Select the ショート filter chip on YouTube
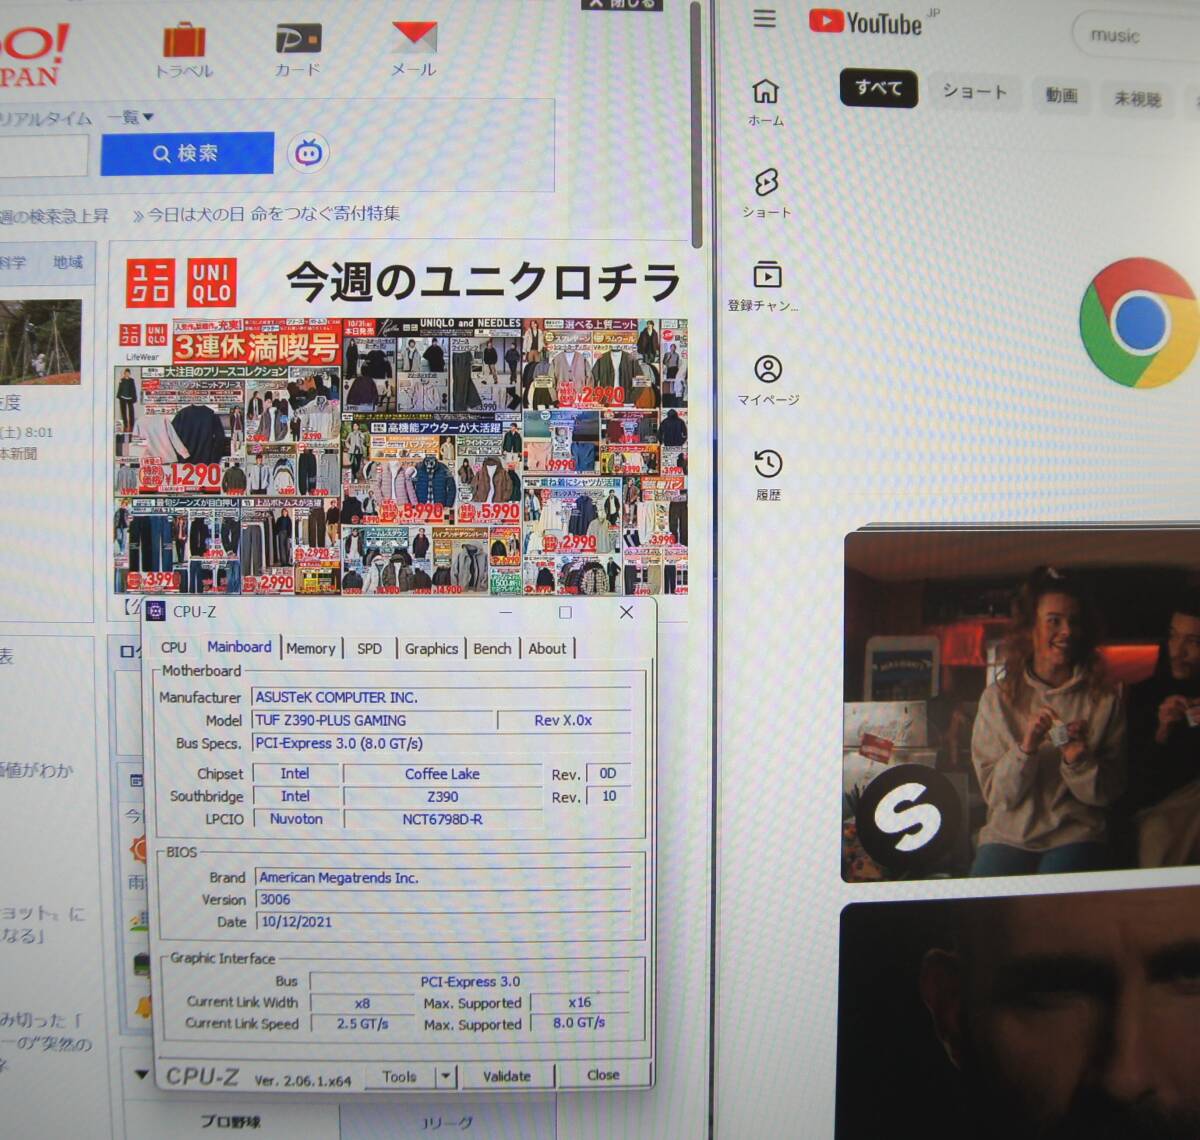Image resolution: width=1200 pixels, height=1140 pixels. click(973, 92)
